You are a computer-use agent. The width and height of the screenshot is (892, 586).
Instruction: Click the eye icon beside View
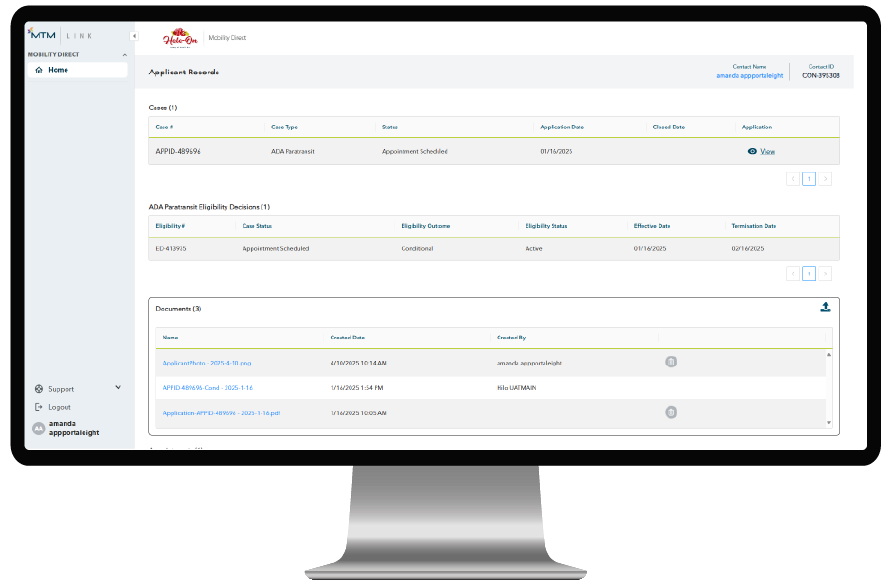coord(753,151)
